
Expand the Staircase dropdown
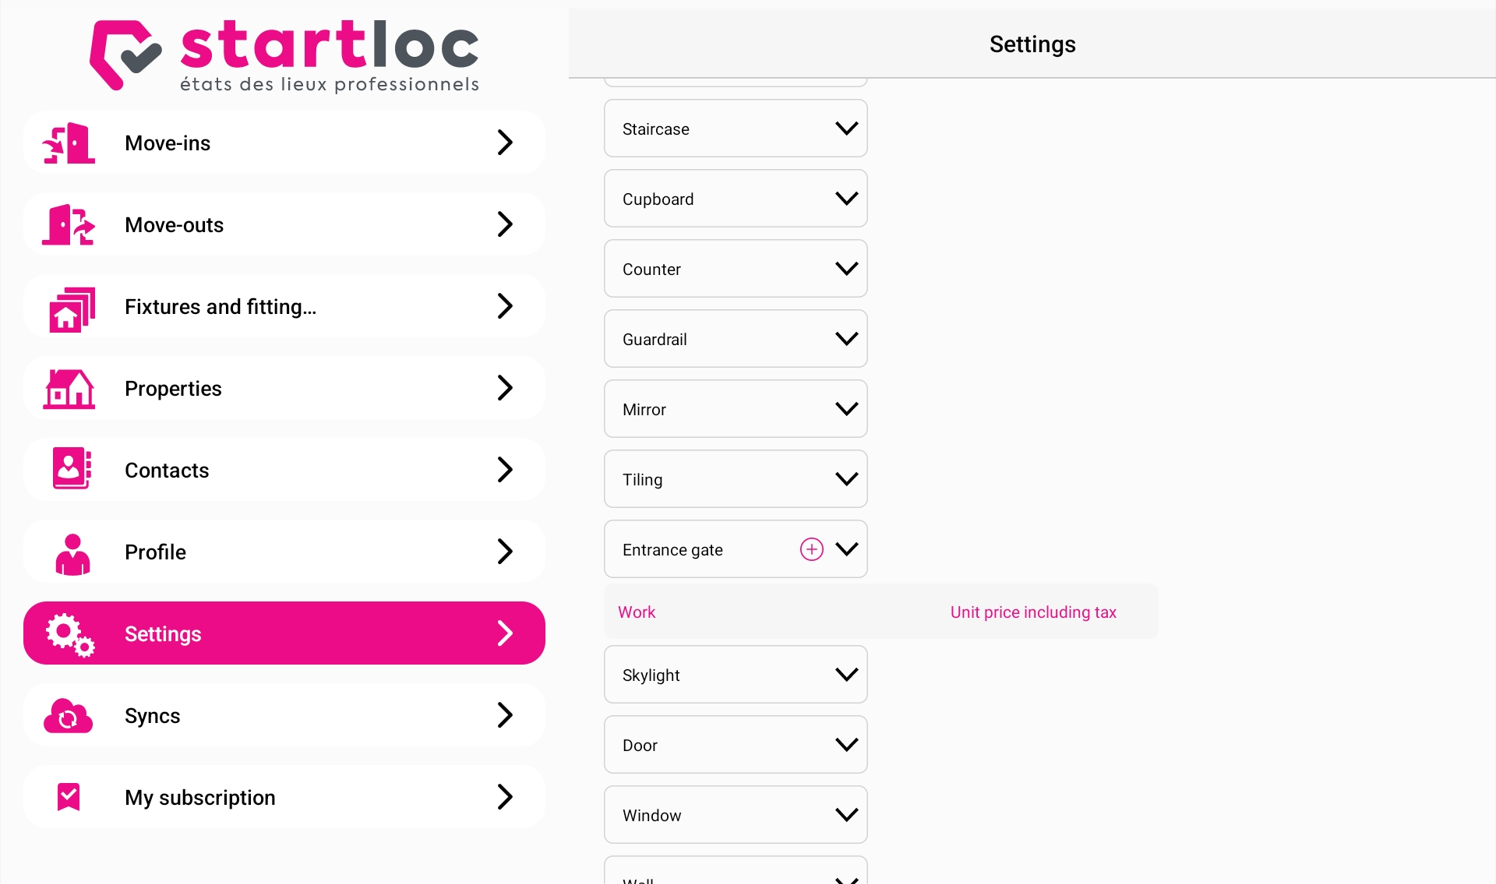[735, 128]
